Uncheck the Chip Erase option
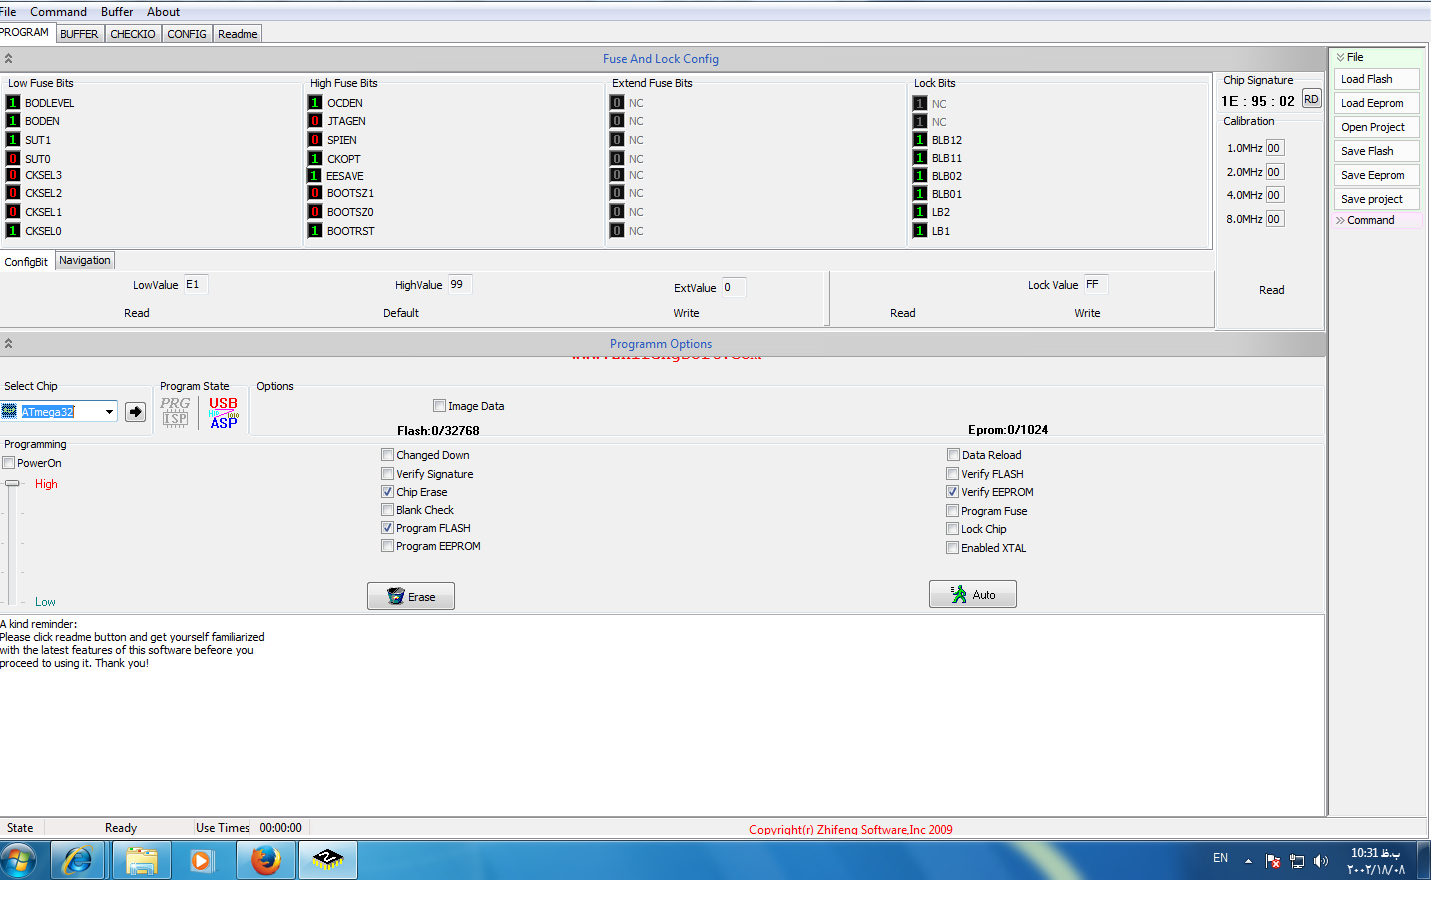Image resolution: width=1440 pixels, height=900 pixels. (x=387, y=492)
